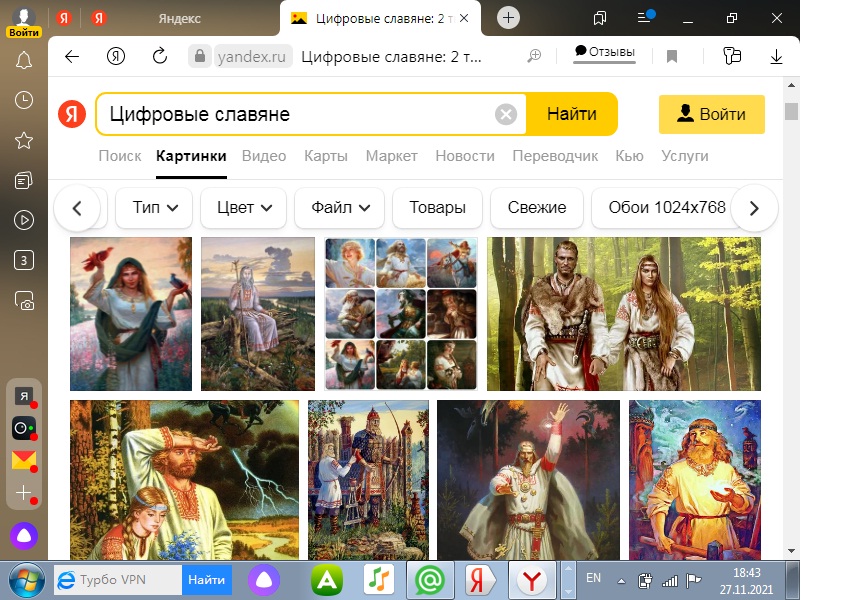Viewport: 845px width, 600px height.
Task: Bookmark this page
Action: [671, 56]
